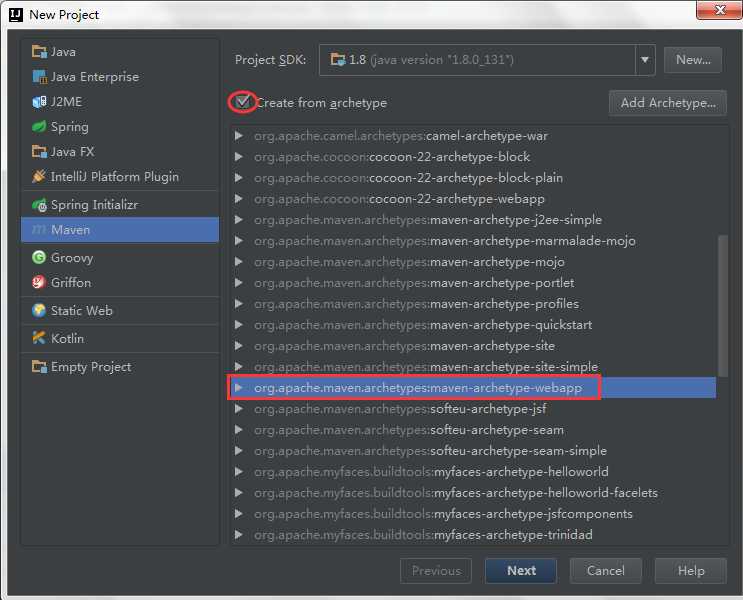Select Maven project type label
The width and height of the screenshot is (743, 600).
(x=70, y=230)
